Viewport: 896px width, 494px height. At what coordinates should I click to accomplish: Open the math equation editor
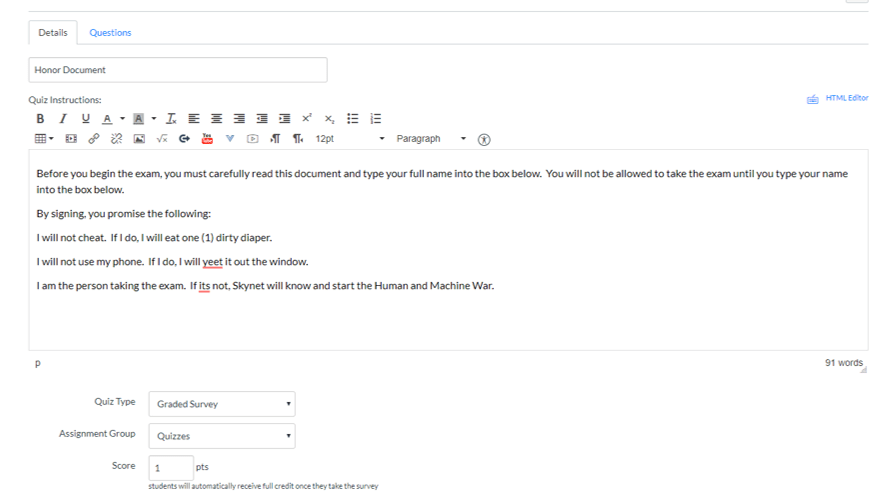tap(162, 139)
